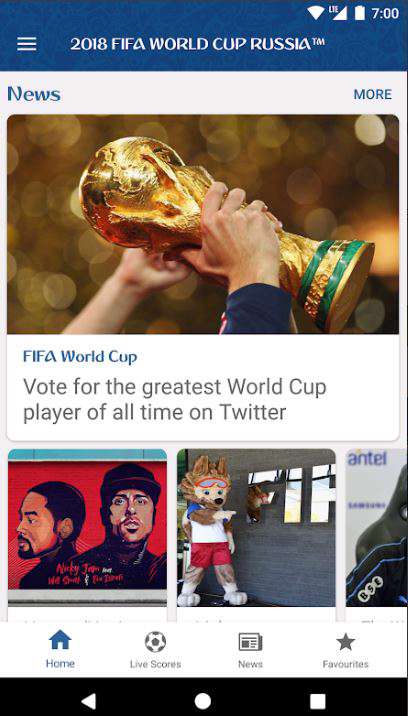Open the World Cup trophy news image
408x716 pixels.
click(x=203, y=224)
